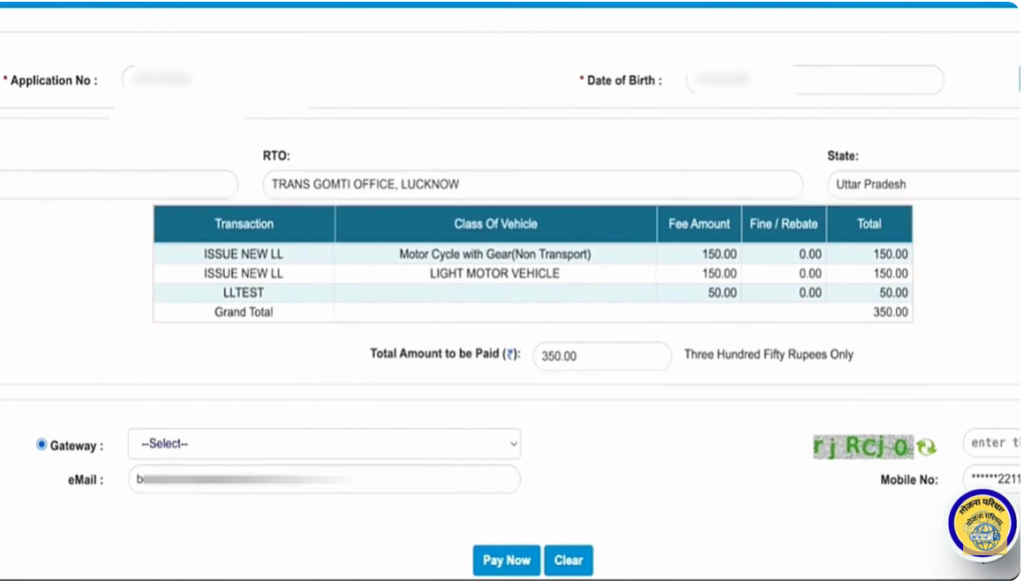Select the RTO field showing Trans Gomti Office
Viewport: 1024px width, 587px height.
532,184
